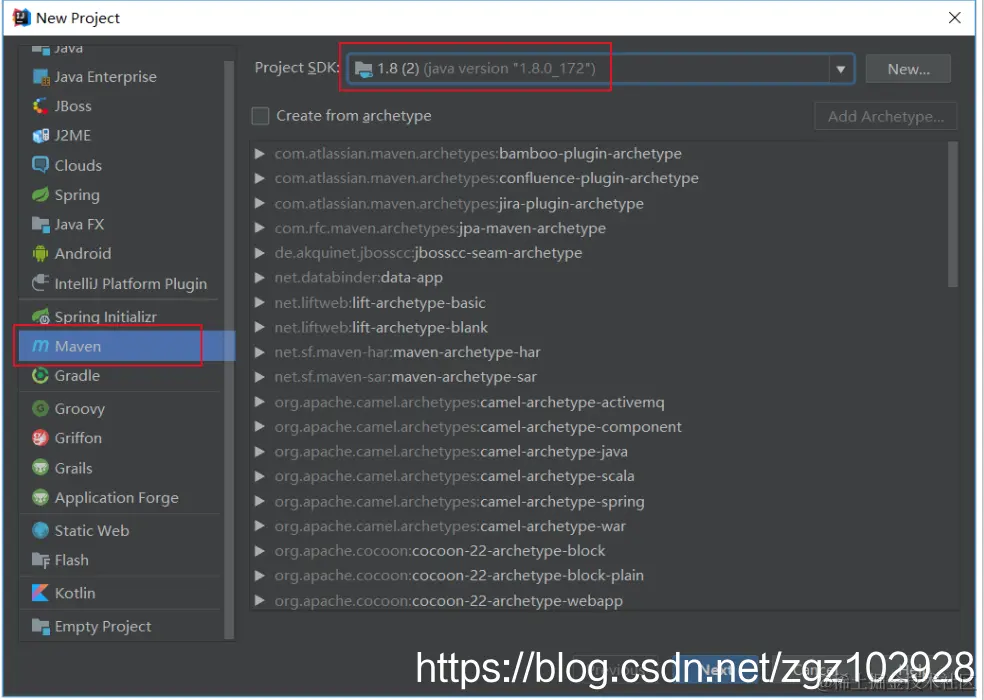Click the New... SDK button
The height and width of the screenshot is (700, 984).
[x=908, y=69]
